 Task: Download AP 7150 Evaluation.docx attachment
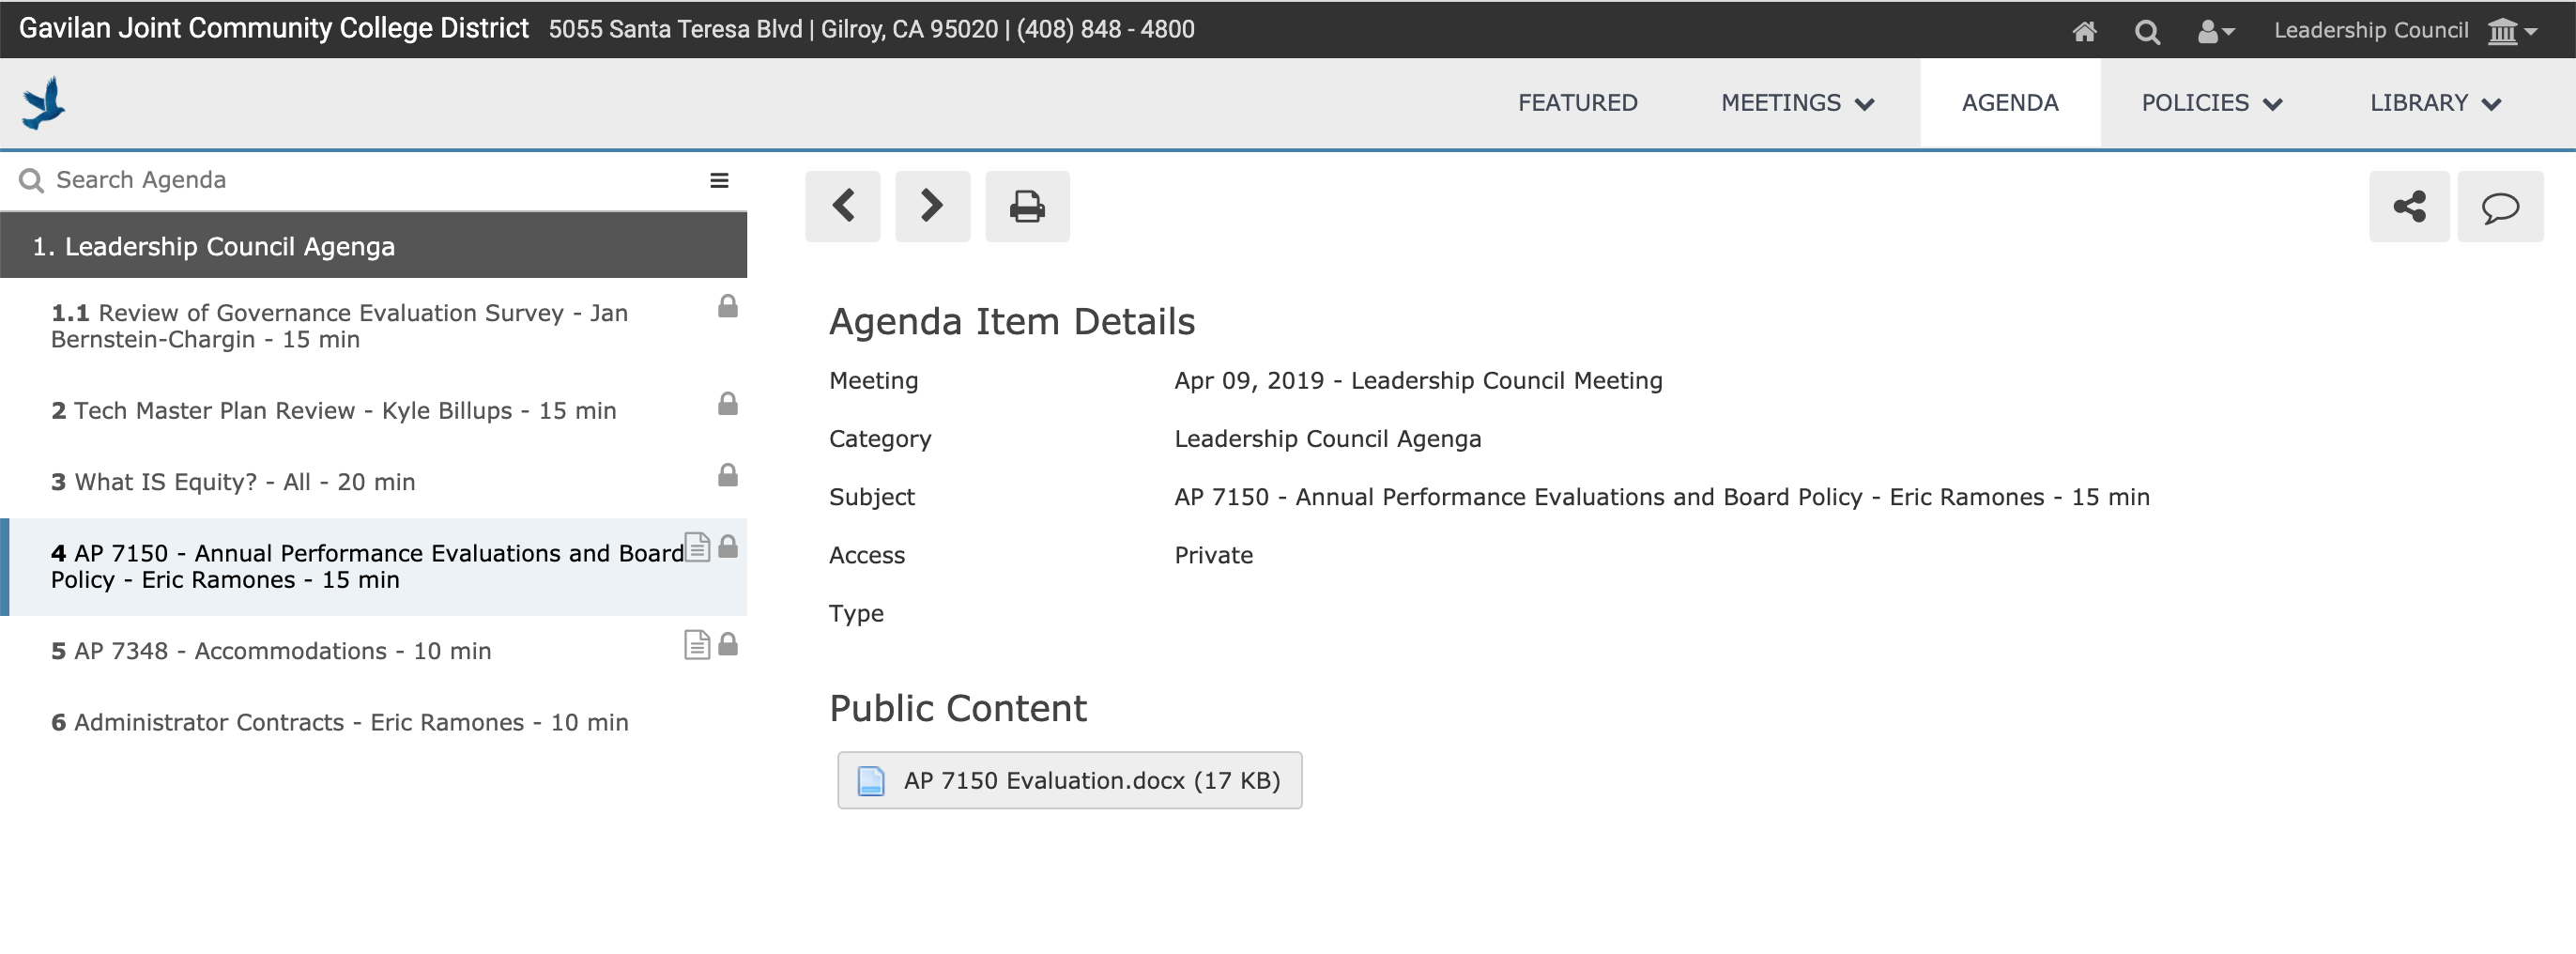tap(1069, 780)
